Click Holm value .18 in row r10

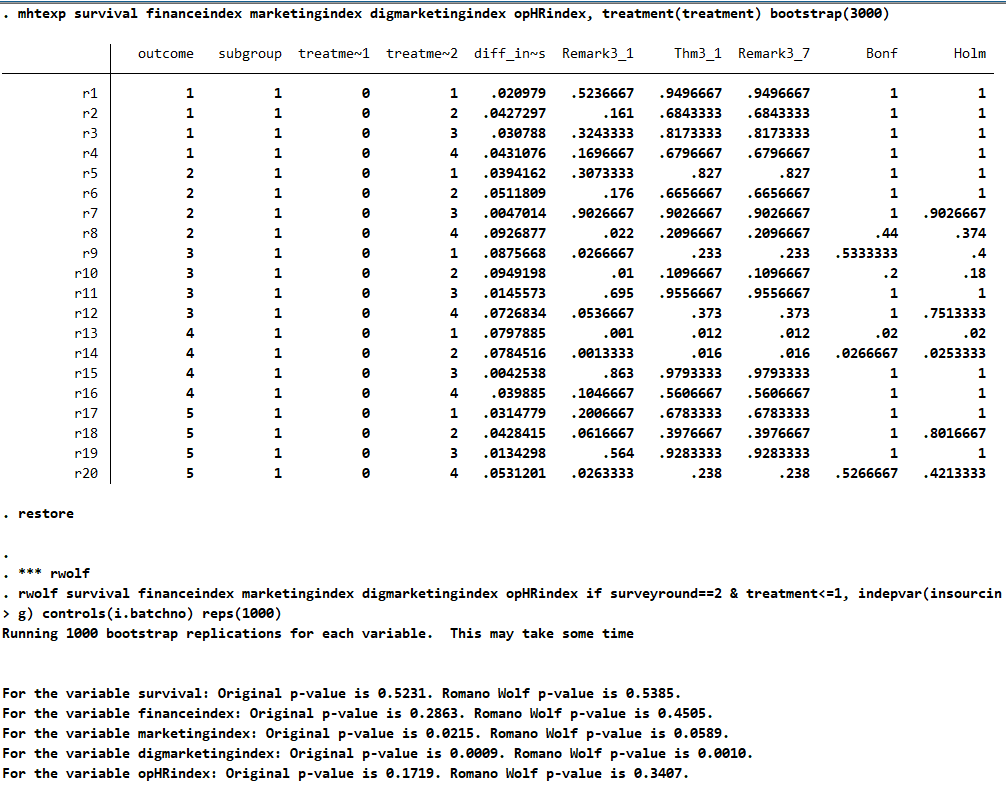[x=974, y=273]
